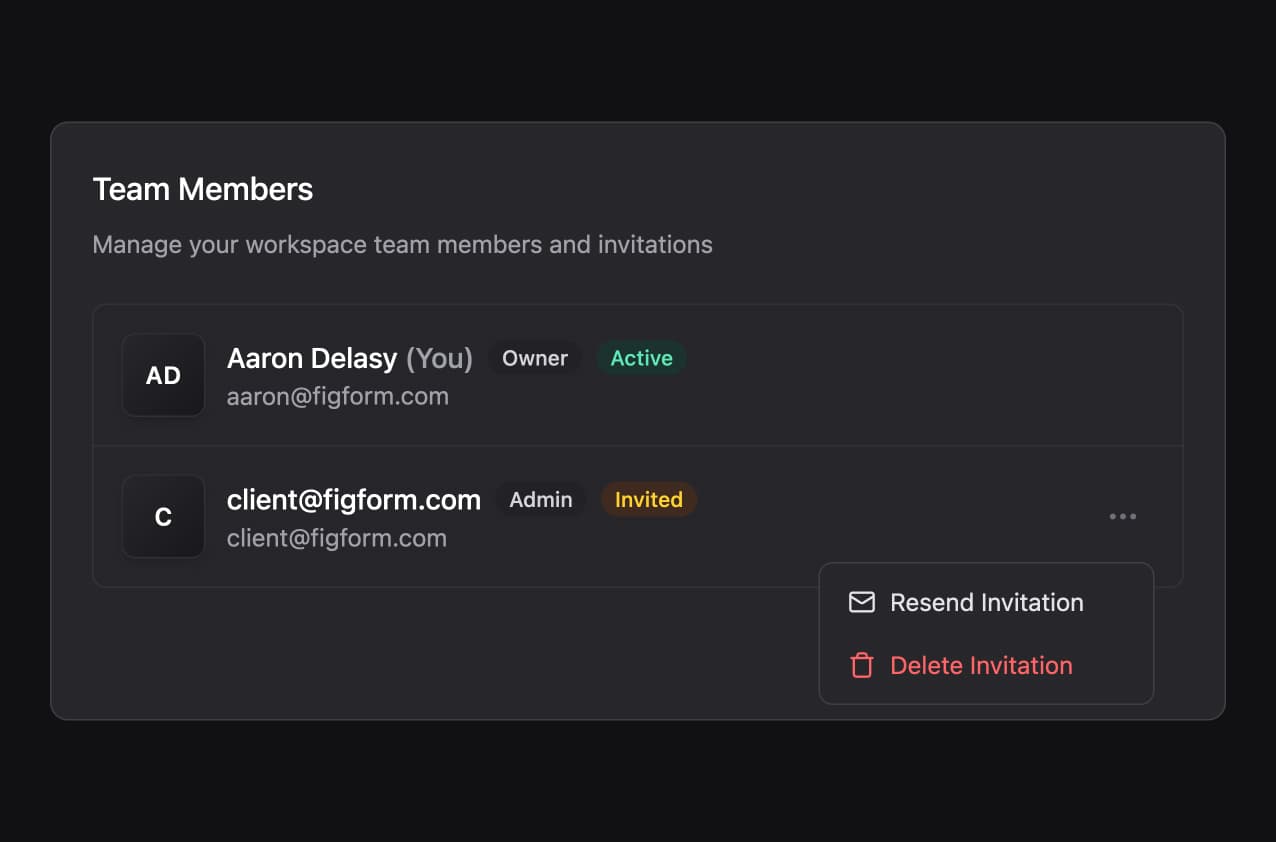Image resolution: width=1276 pixels, height=842 pixels.
Task: Click the C avatar for client@figform.com
Action: pyautogui.click(x=162, y=516)
